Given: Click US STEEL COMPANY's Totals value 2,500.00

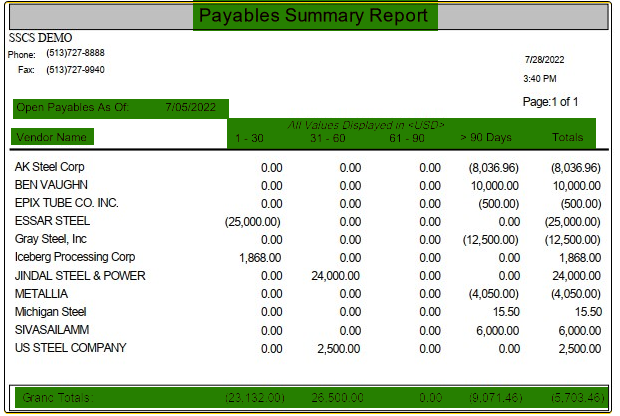Looking at the screenshot, I should pos(580,349).
